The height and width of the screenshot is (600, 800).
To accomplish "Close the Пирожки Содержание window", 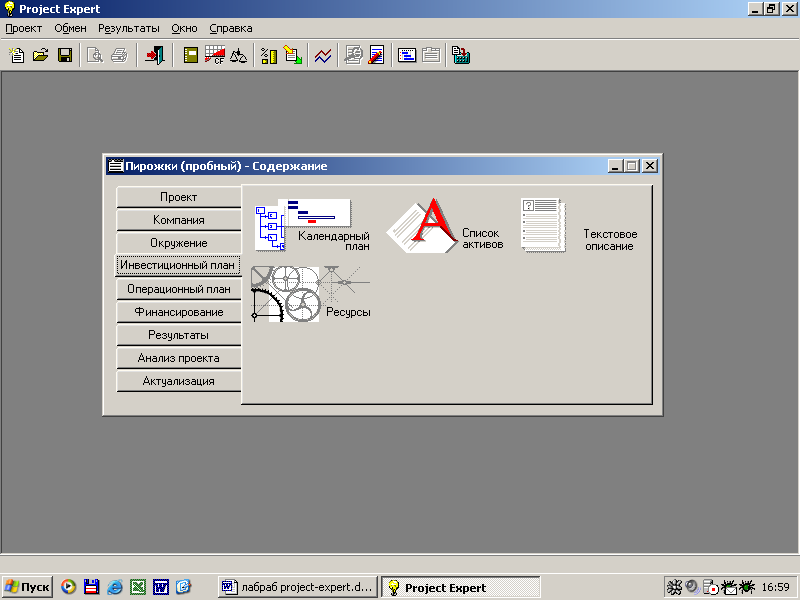I will coord(649,166).
